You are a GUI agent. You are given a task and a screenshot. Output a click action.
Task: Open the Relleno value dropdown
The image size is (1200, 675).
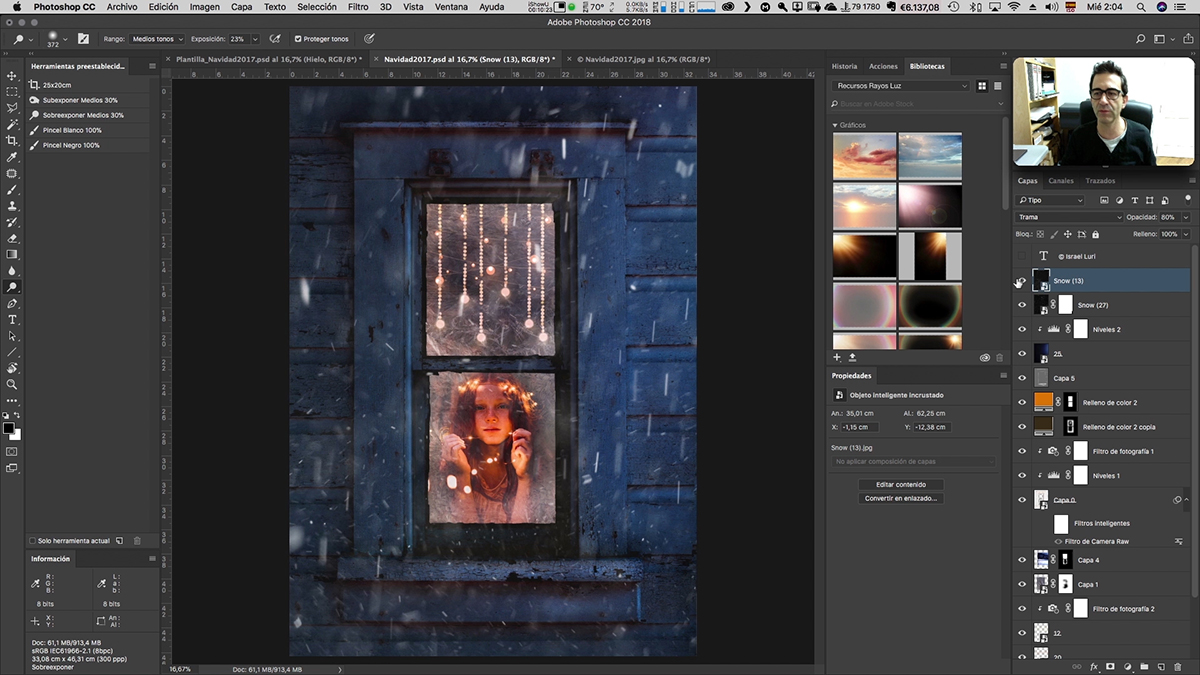coord(1186,234)
